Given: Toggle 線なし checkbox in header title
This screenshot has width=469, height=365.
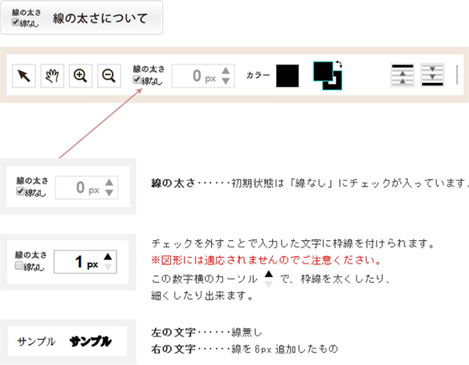Looking at the screenshot, I should click(15, 22).
